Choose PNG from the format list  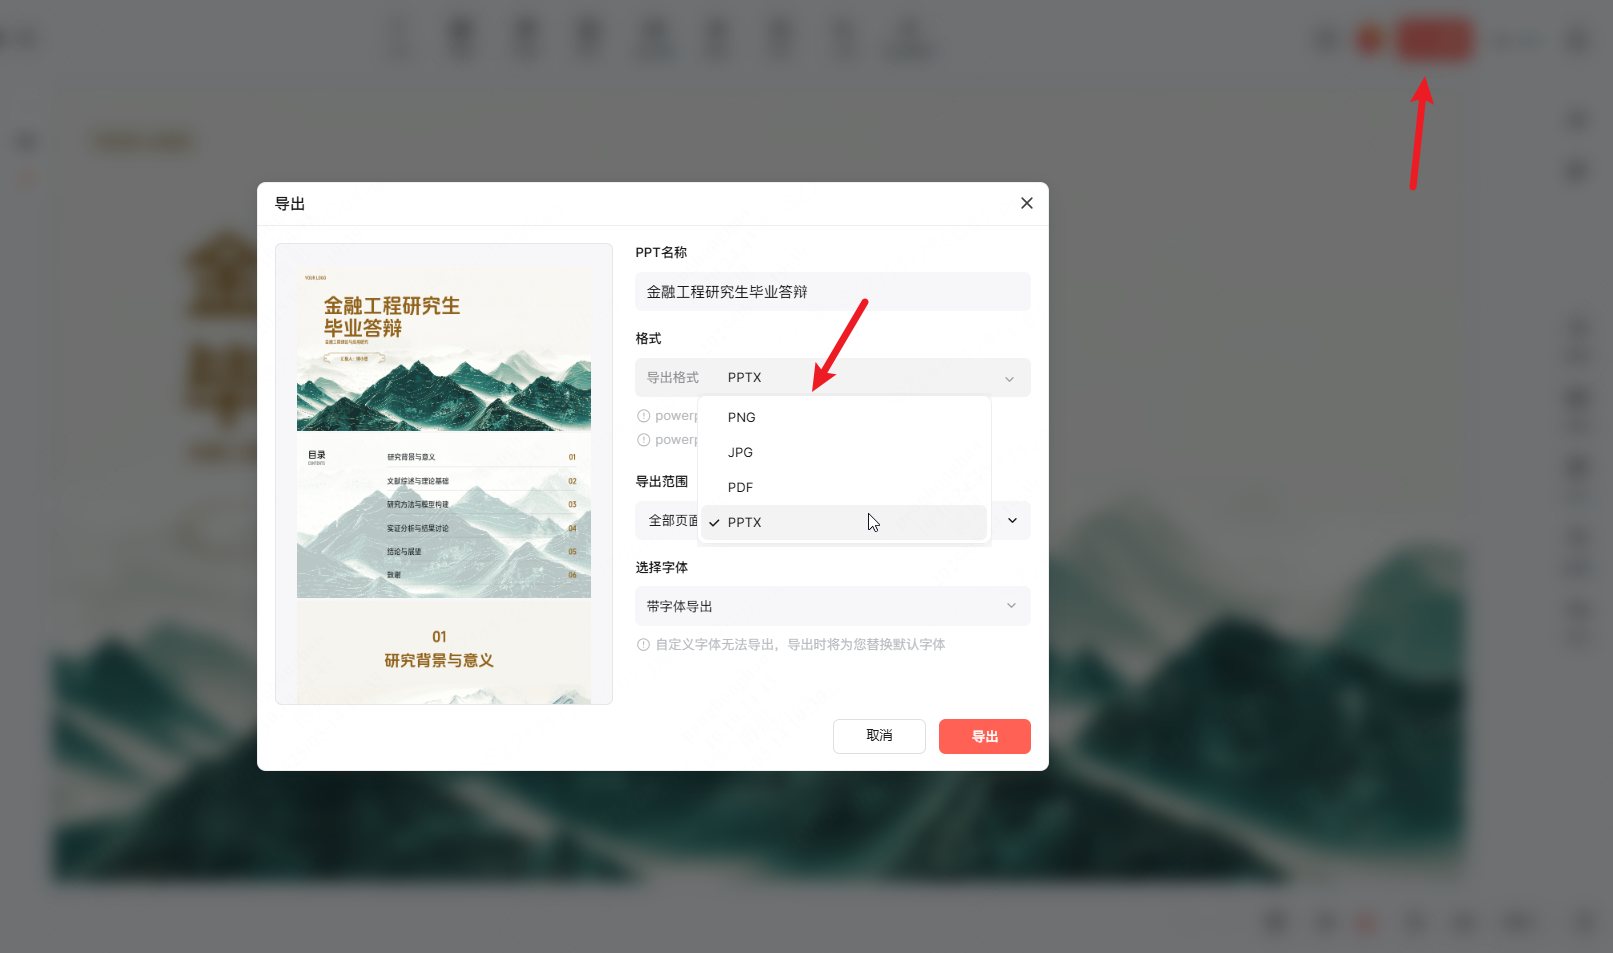point(843,418)
